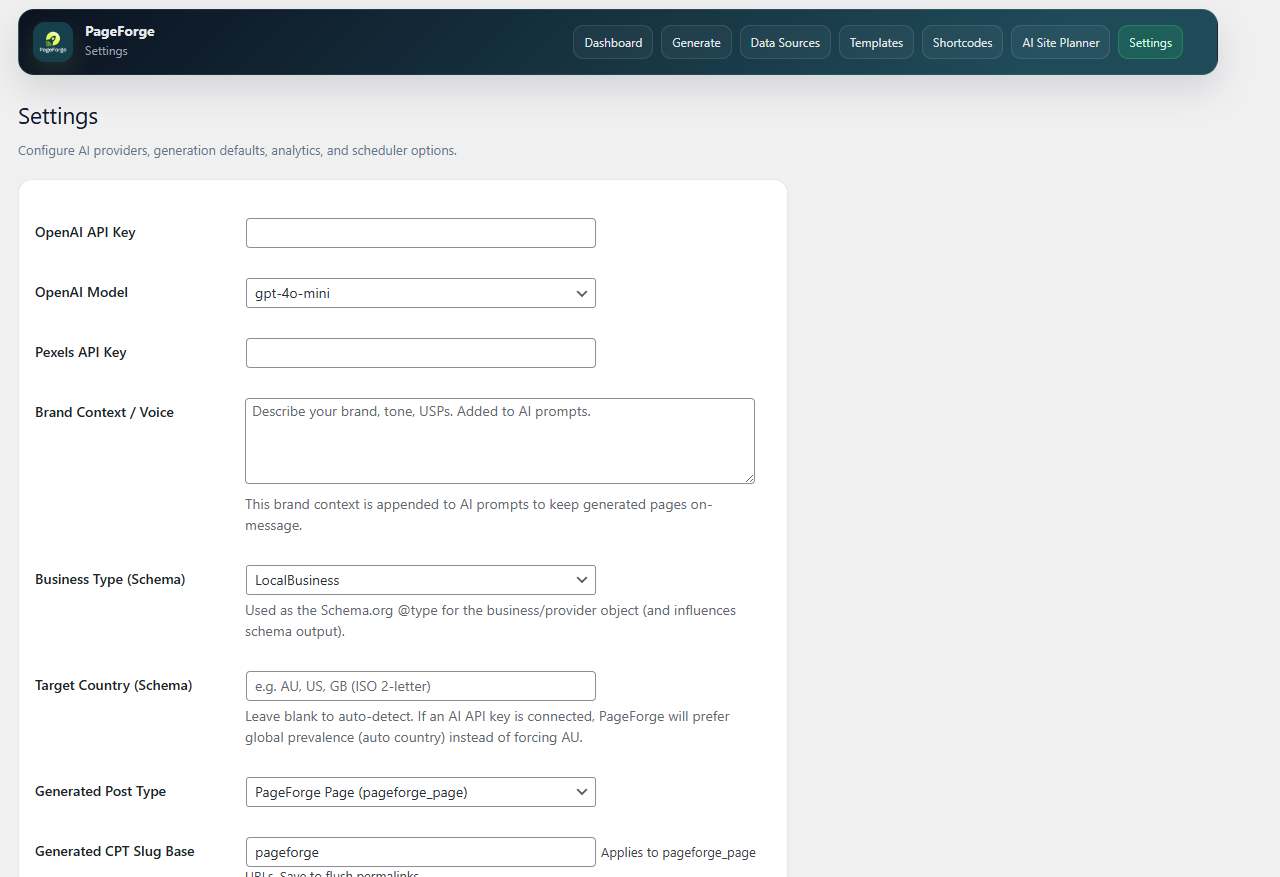Navigate to the Dashboard tab

612,42
